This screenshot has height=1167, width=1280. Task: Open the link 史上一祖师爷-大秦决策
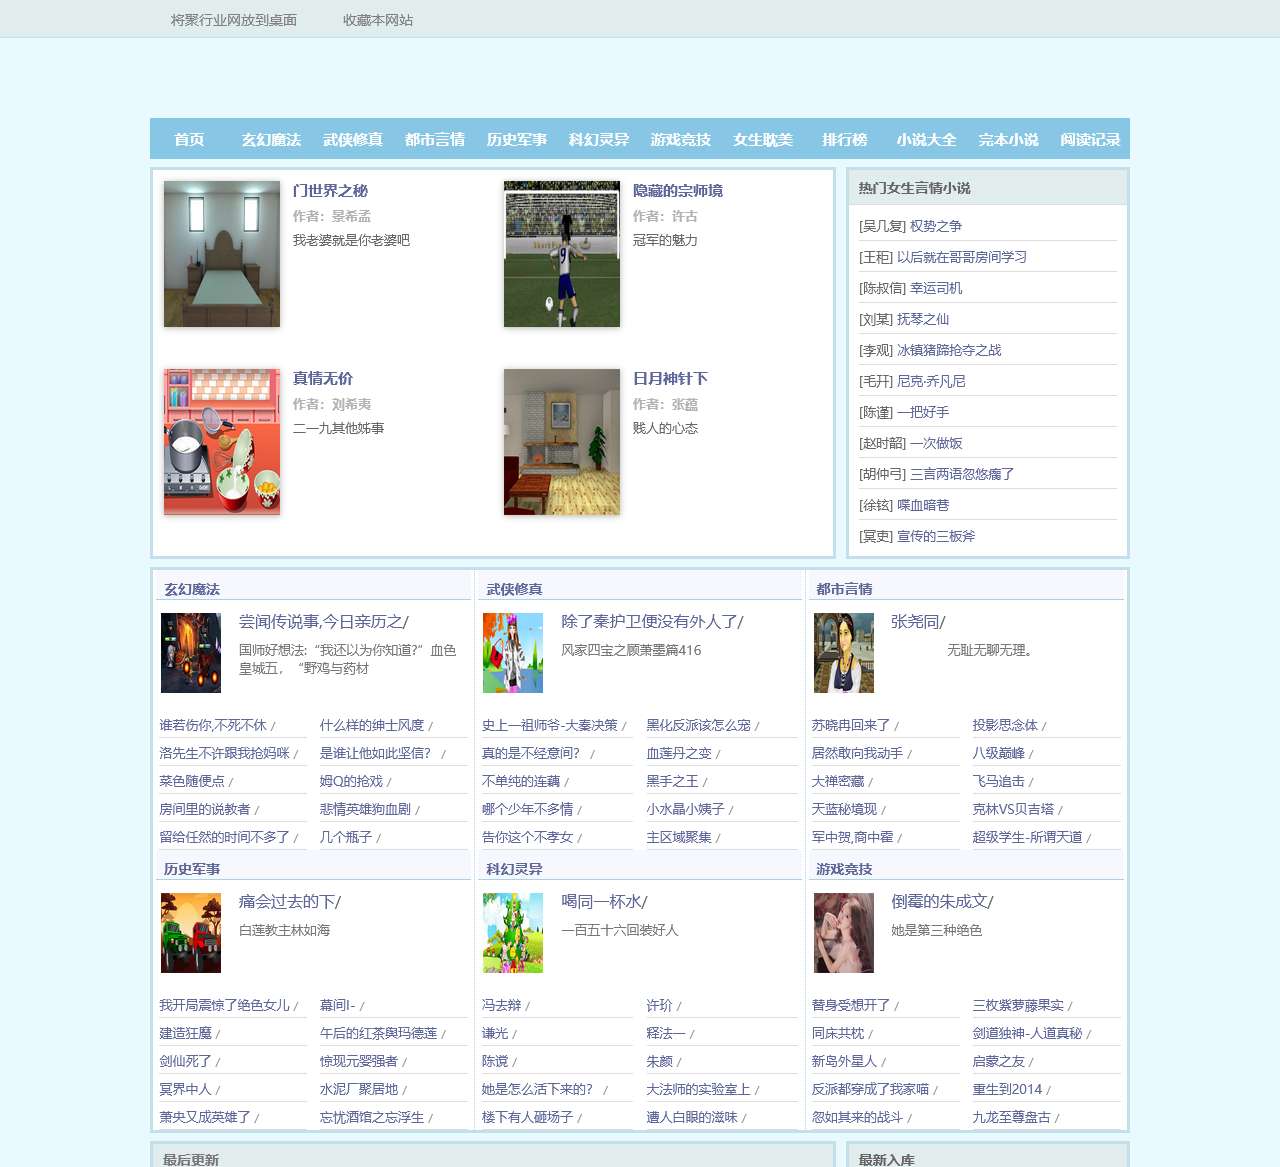(550, 725)
